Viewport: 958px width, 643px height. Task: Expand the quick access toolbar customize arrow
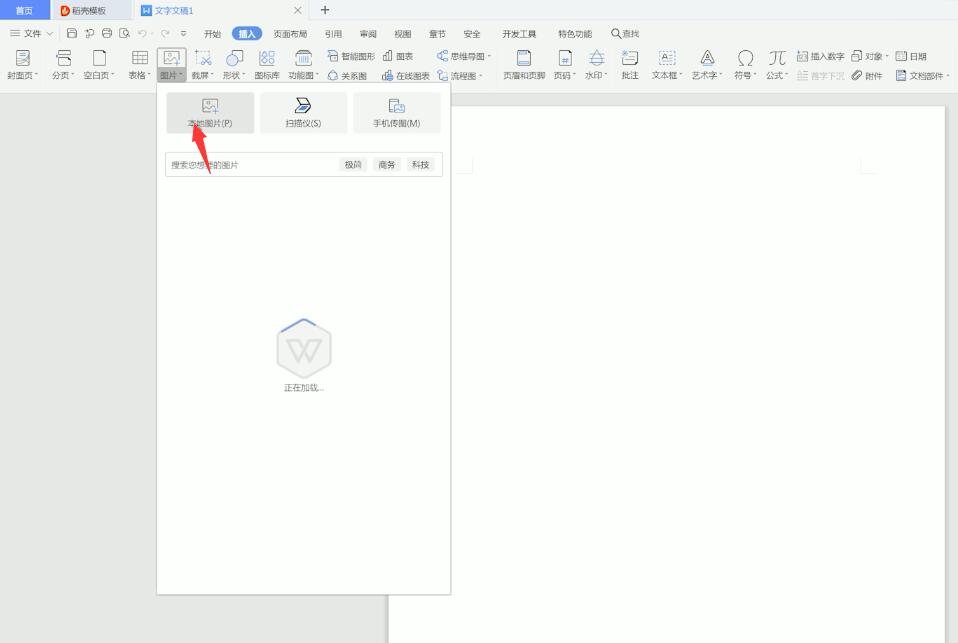point(183,34)
